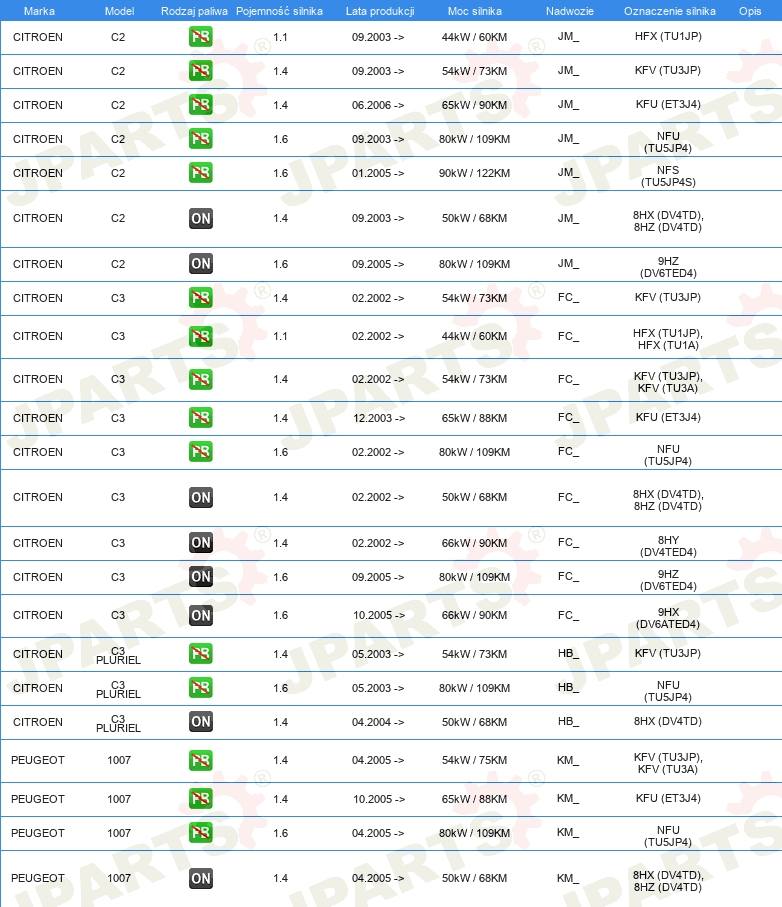Click the Model column header
The height and width of the screenshot is (907, 782).
[120, 11]
